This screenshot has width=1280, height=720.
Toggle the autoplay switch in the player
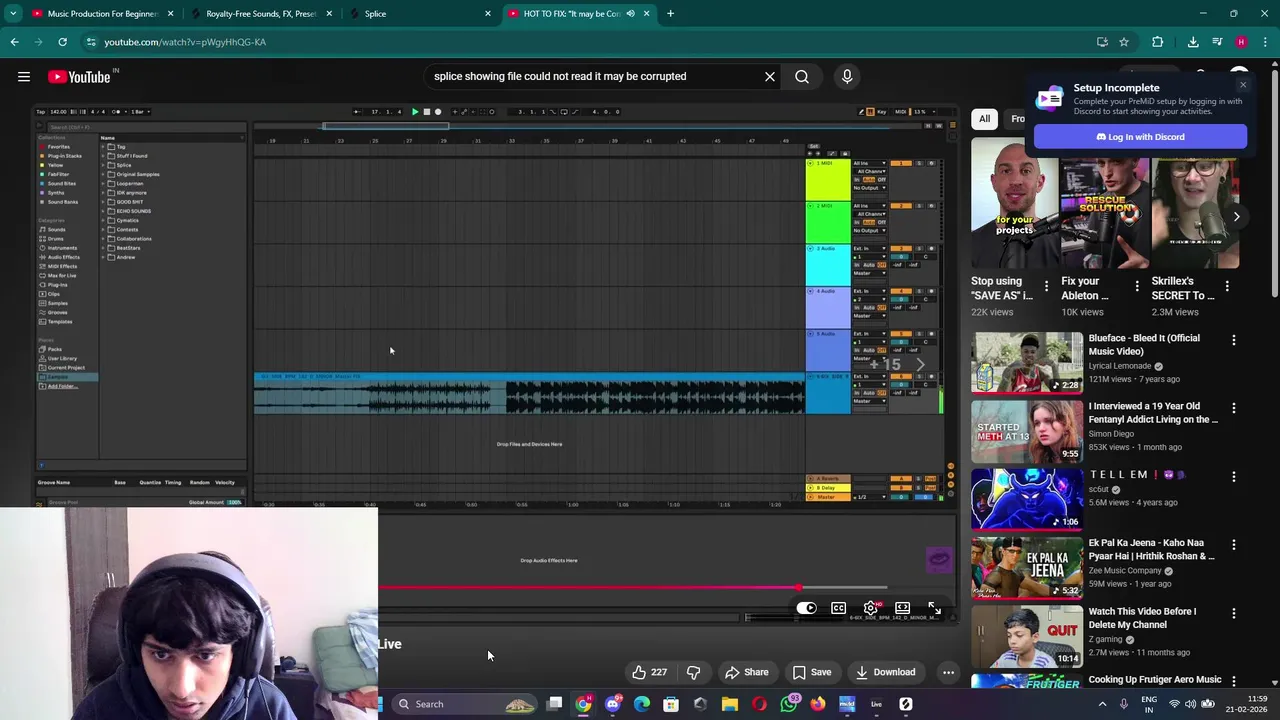point(806,608)
